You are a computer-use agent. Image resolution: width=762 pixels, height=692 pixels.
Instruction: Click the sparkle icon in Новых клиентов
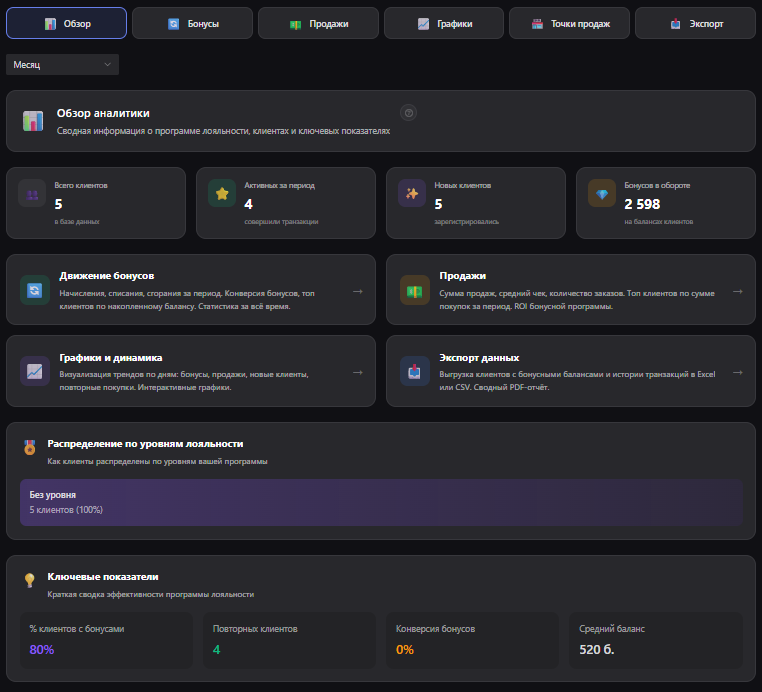[x=412, y=193]
